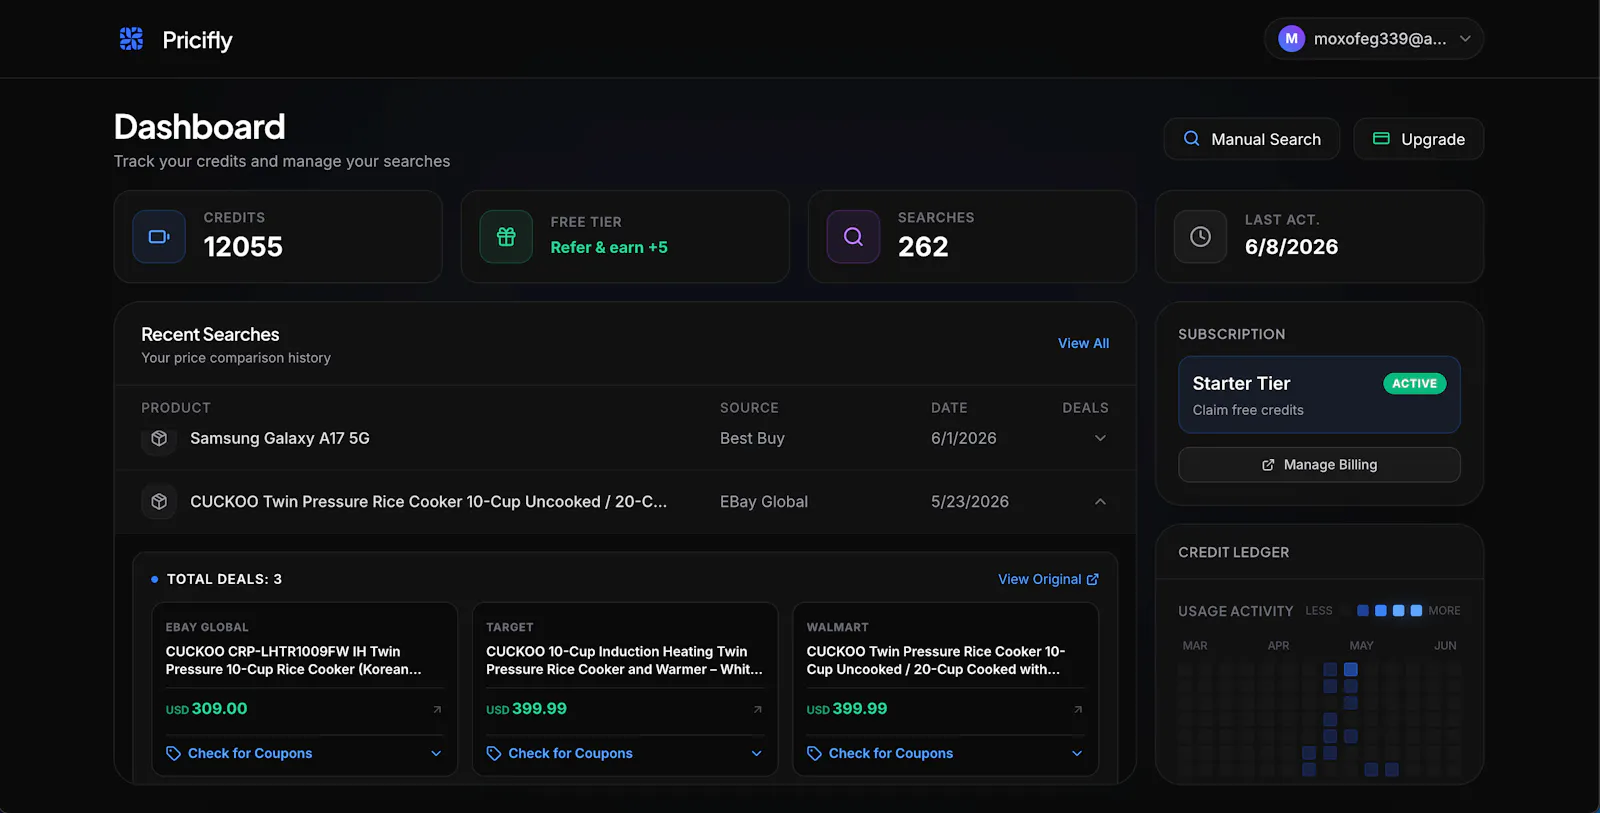
Task: Open the View All searches link
Action: click(x=1083, y=343)
